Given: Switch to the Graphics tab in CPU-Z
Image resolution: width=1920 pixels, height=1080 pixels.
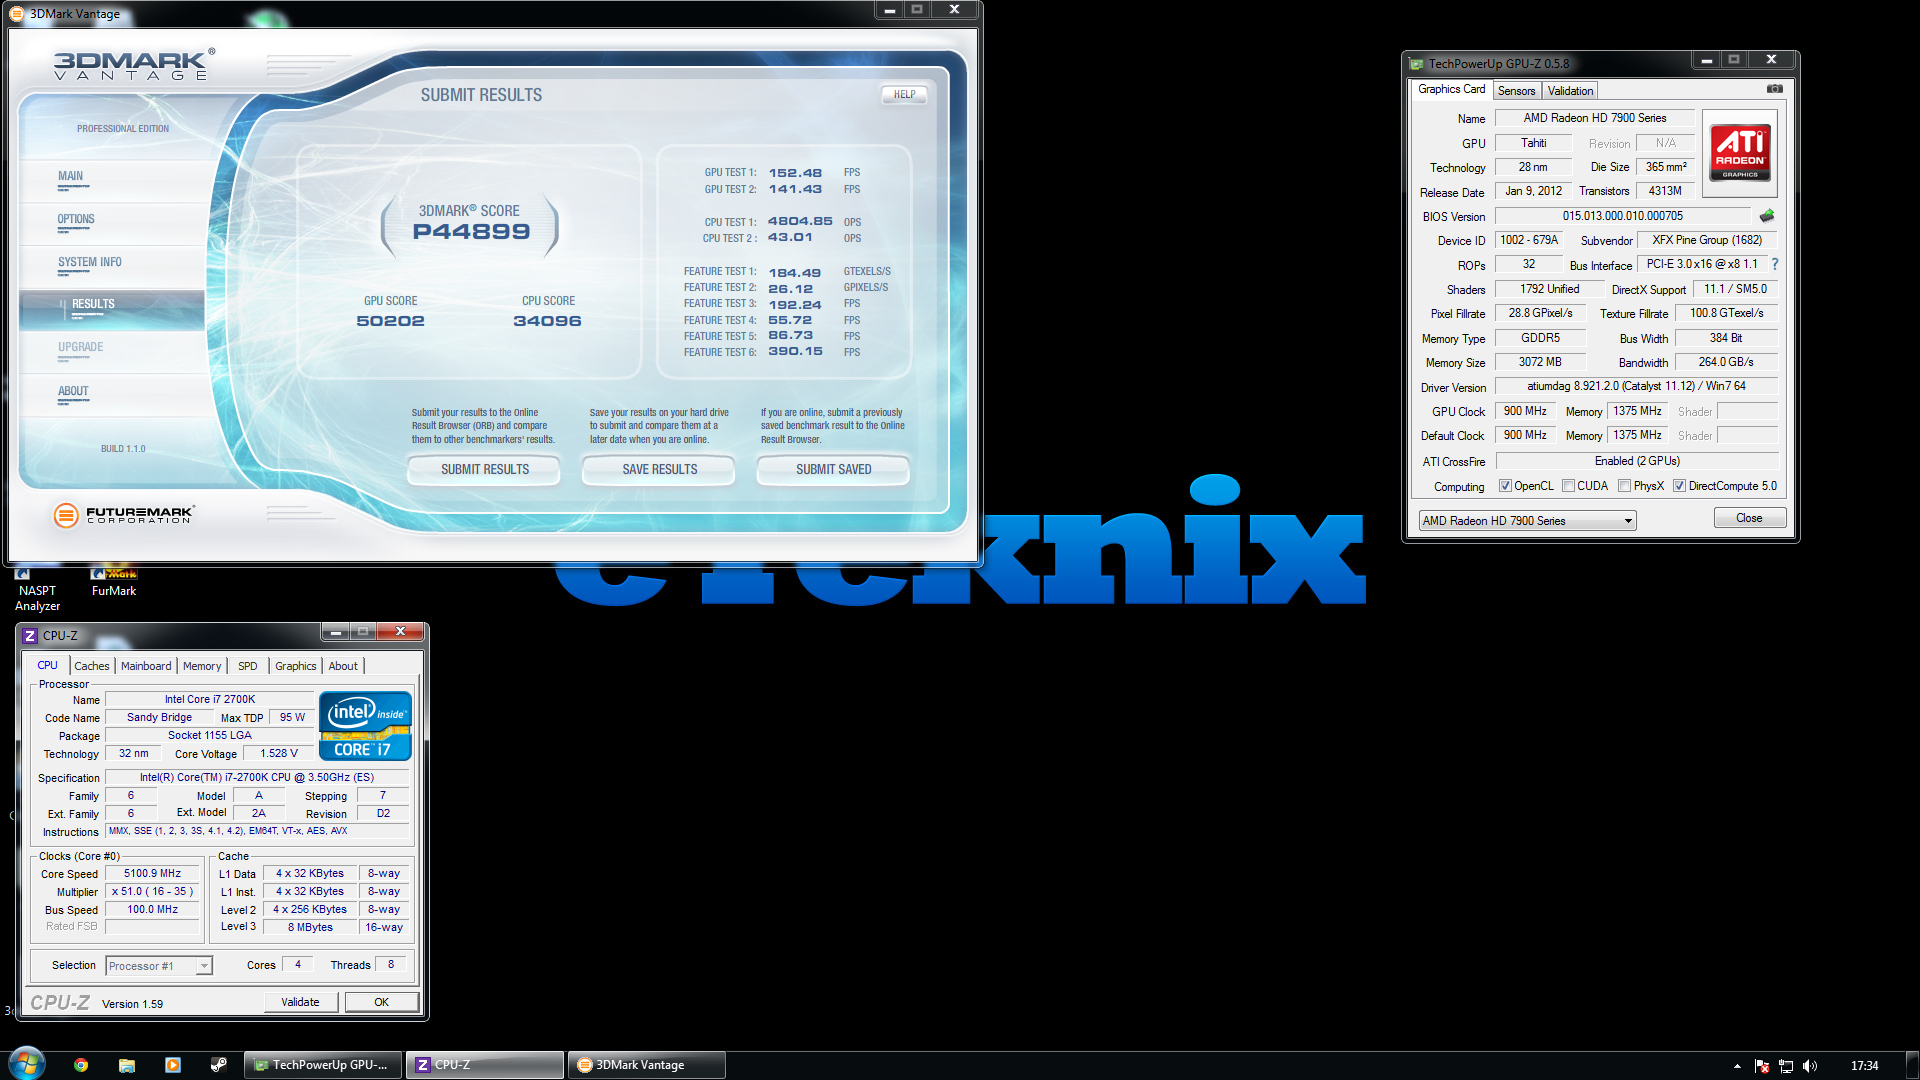Looking at the screenshot, I should pos(296,666).
